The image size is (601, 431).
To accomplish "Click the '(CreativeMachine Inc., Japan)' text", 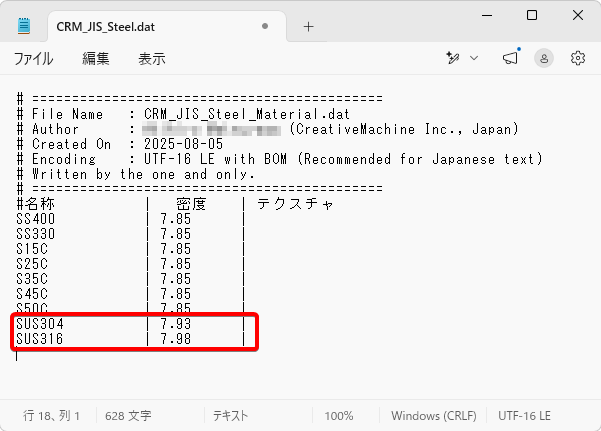I will pos(404,129).
